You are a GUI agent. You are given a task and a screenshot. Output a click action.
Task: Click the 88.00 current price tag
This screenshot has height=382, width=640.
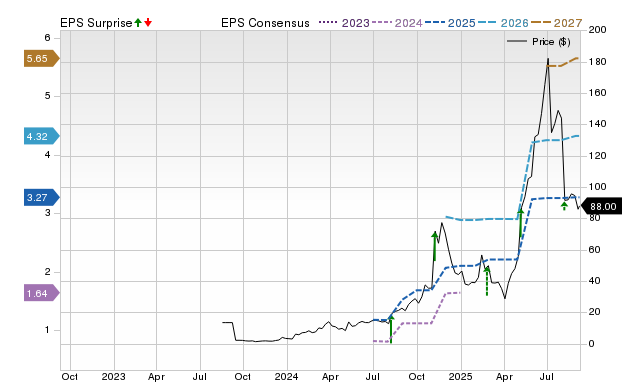tap(601, 206)
